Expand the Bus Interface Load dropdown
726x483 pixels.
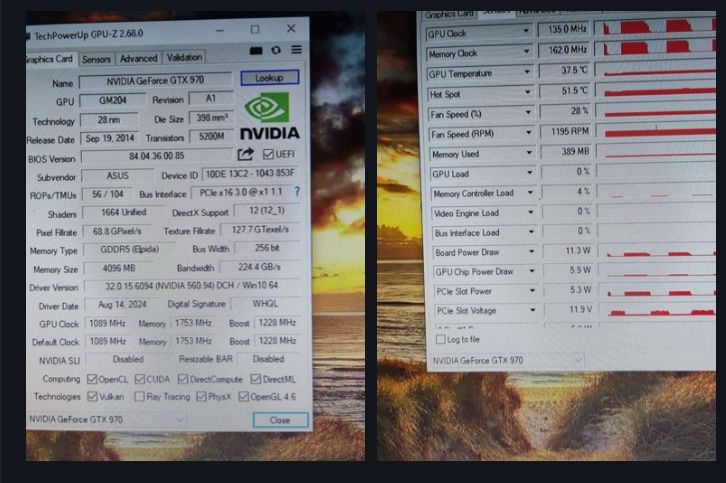531,232
